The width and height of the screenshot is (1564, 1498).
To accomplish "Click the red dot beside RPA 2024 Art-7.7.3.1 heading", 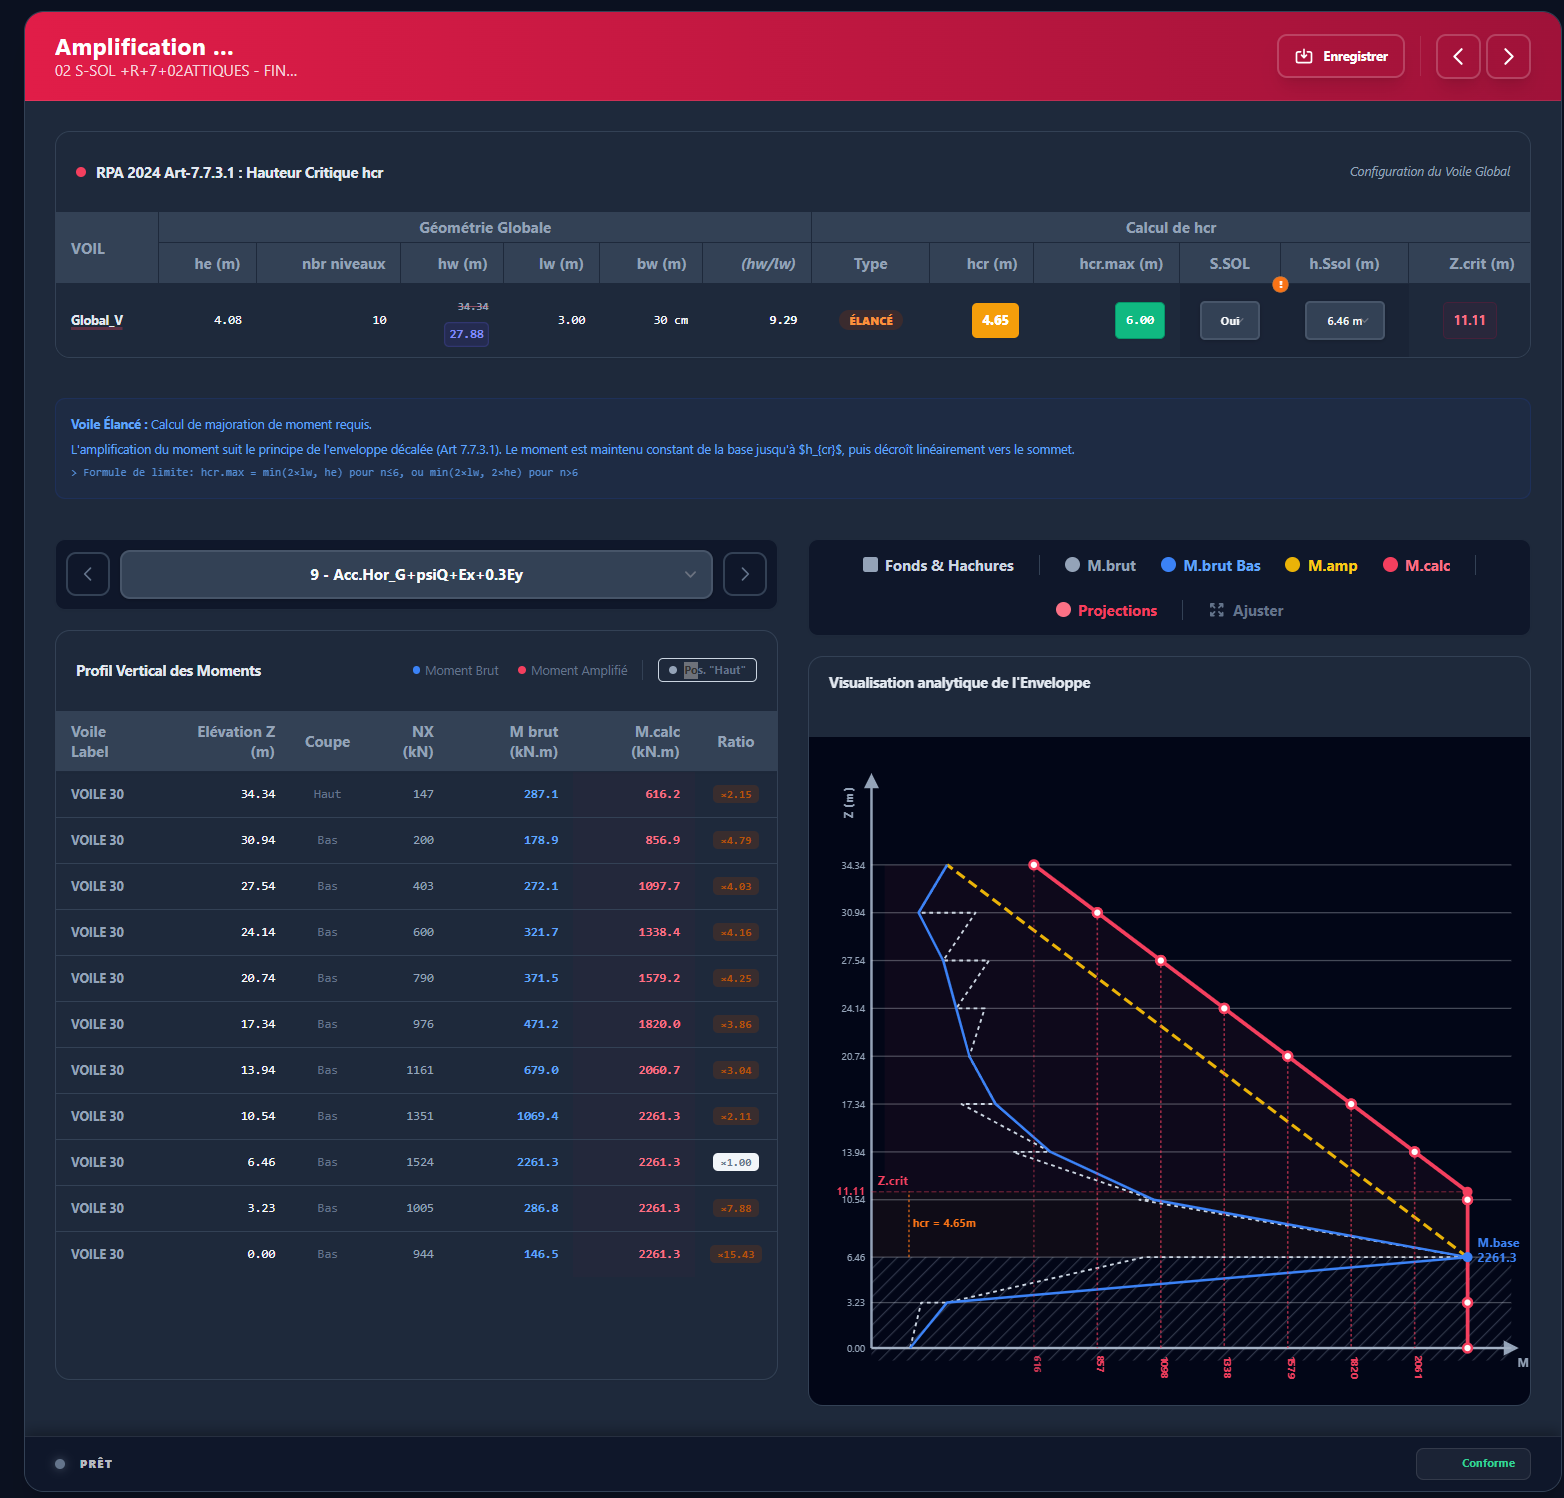I will [x=80, y=171].
